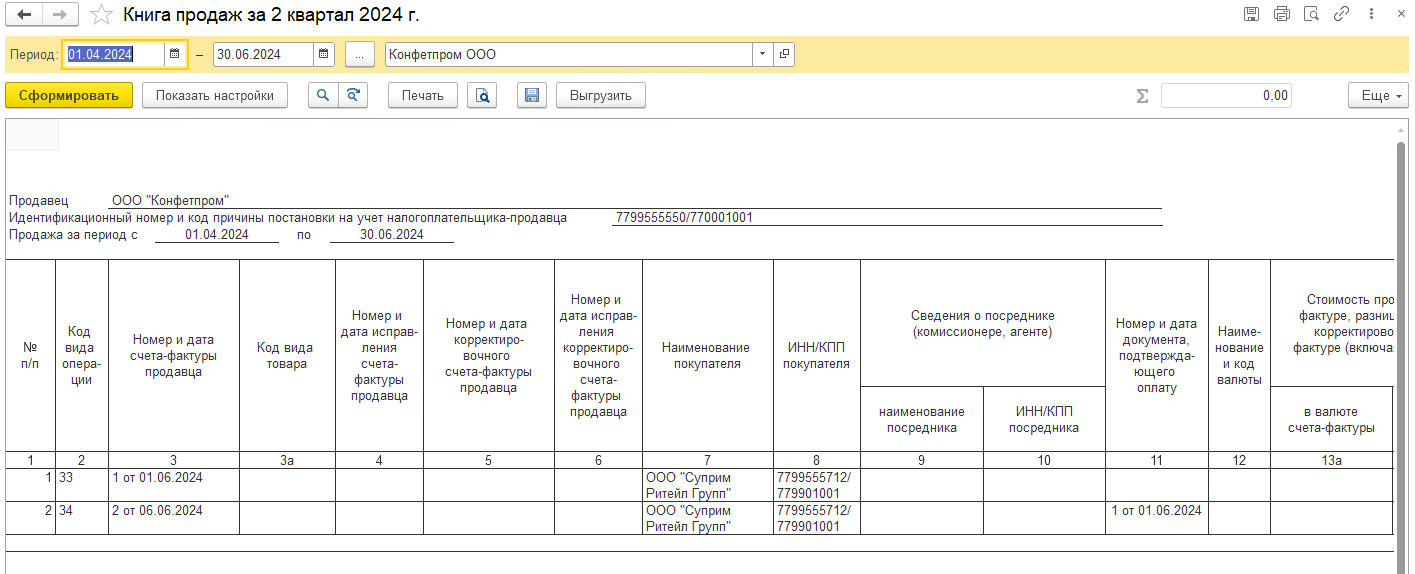Viewport: 1415px width, 574px height.
Task: Select buyer name cell in row 1
Action: pyautogui.click(x=708, y=484)
